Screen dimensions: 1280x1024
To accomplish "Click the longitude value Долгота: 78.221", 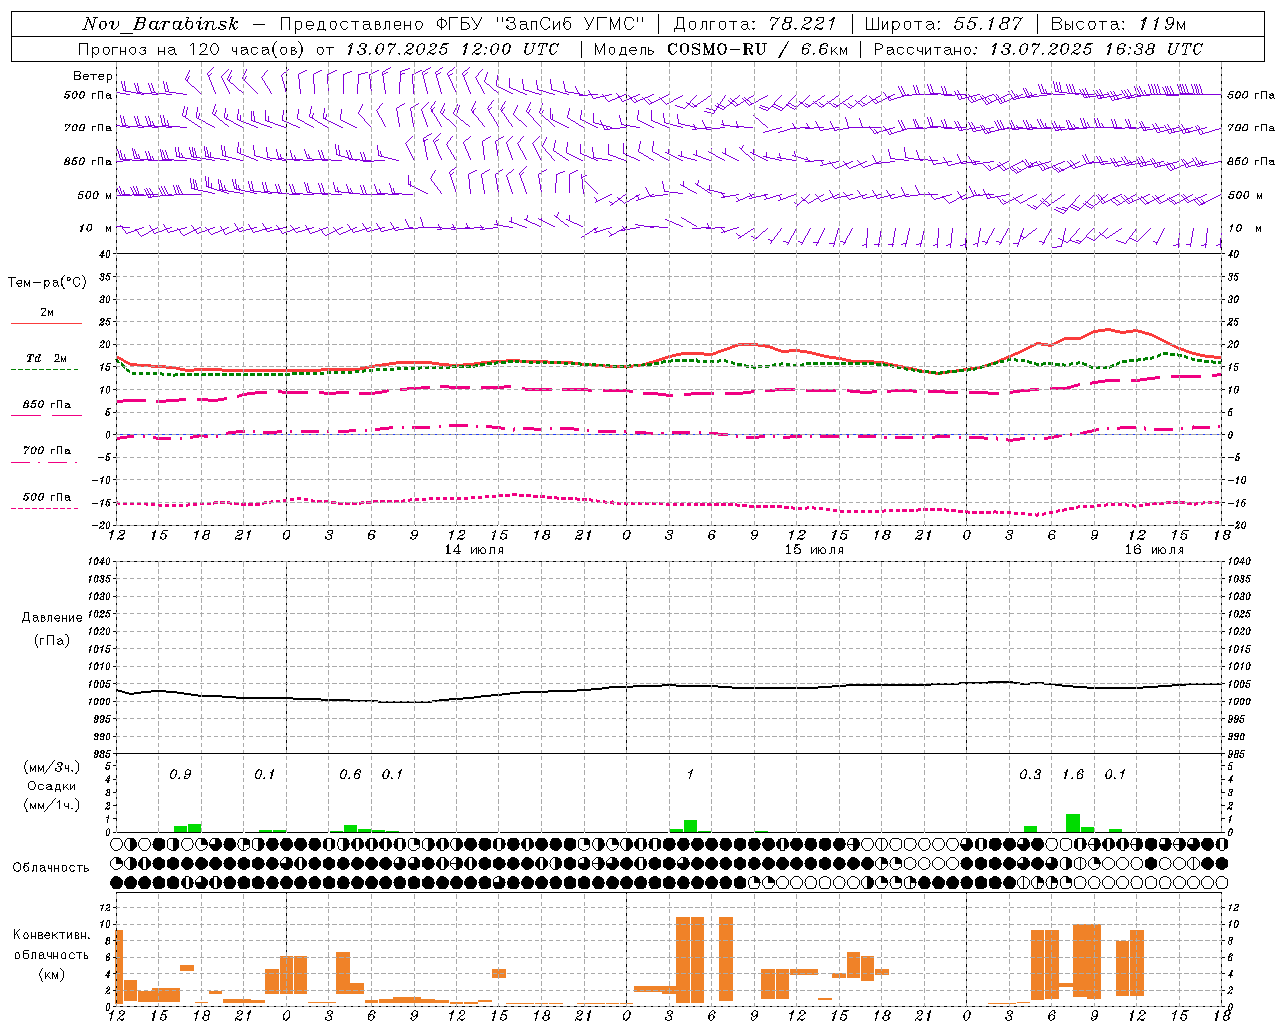I will (x=755, y=24).
